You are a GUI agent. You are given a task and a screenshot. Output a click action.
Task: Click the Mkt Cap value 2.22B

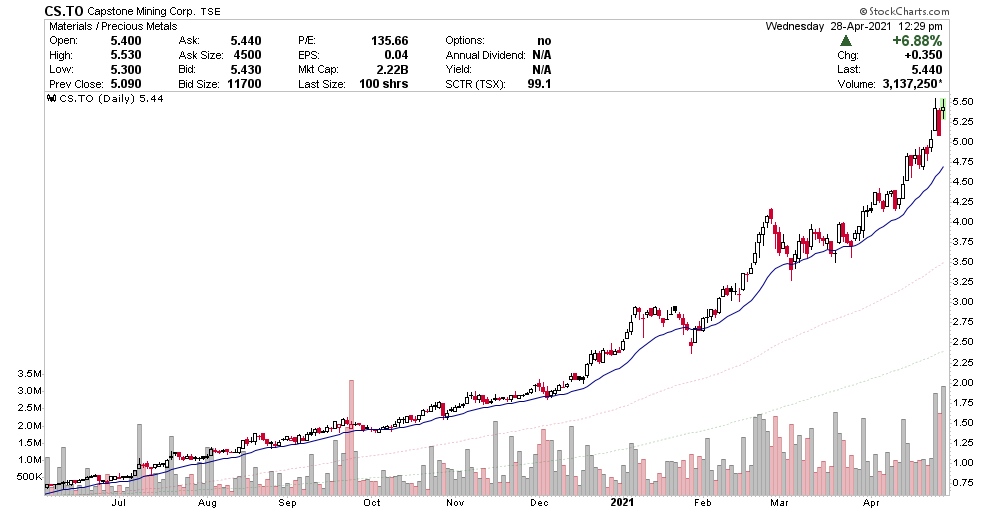pos(392,69)
